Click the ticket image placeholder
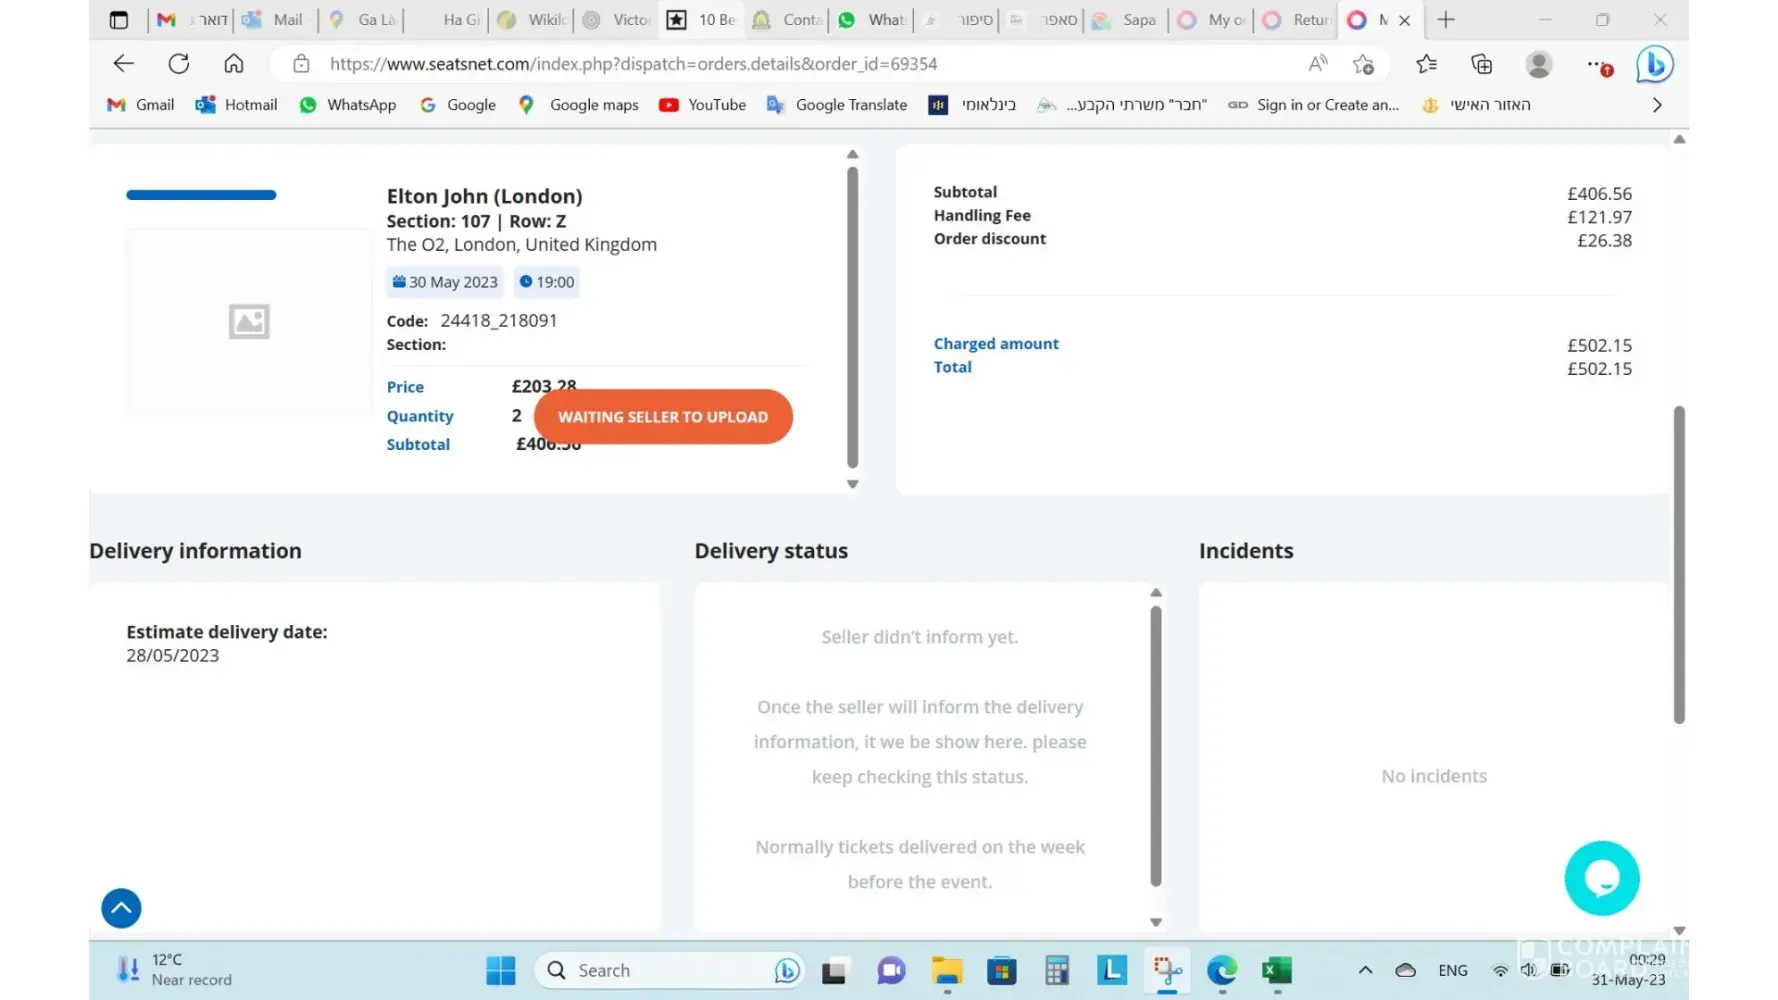This screenshot has height=1000, width=1778. pyautogui.click(x=249, y=322)
